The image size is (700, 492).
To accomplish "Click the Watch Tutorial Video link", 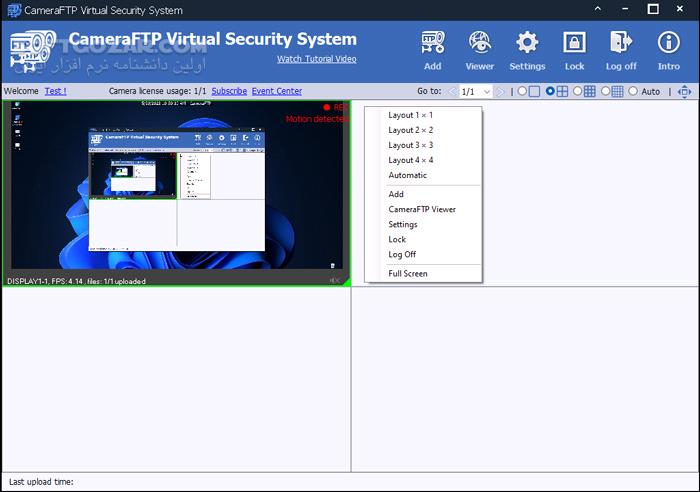I will click(x=316, y=59).
